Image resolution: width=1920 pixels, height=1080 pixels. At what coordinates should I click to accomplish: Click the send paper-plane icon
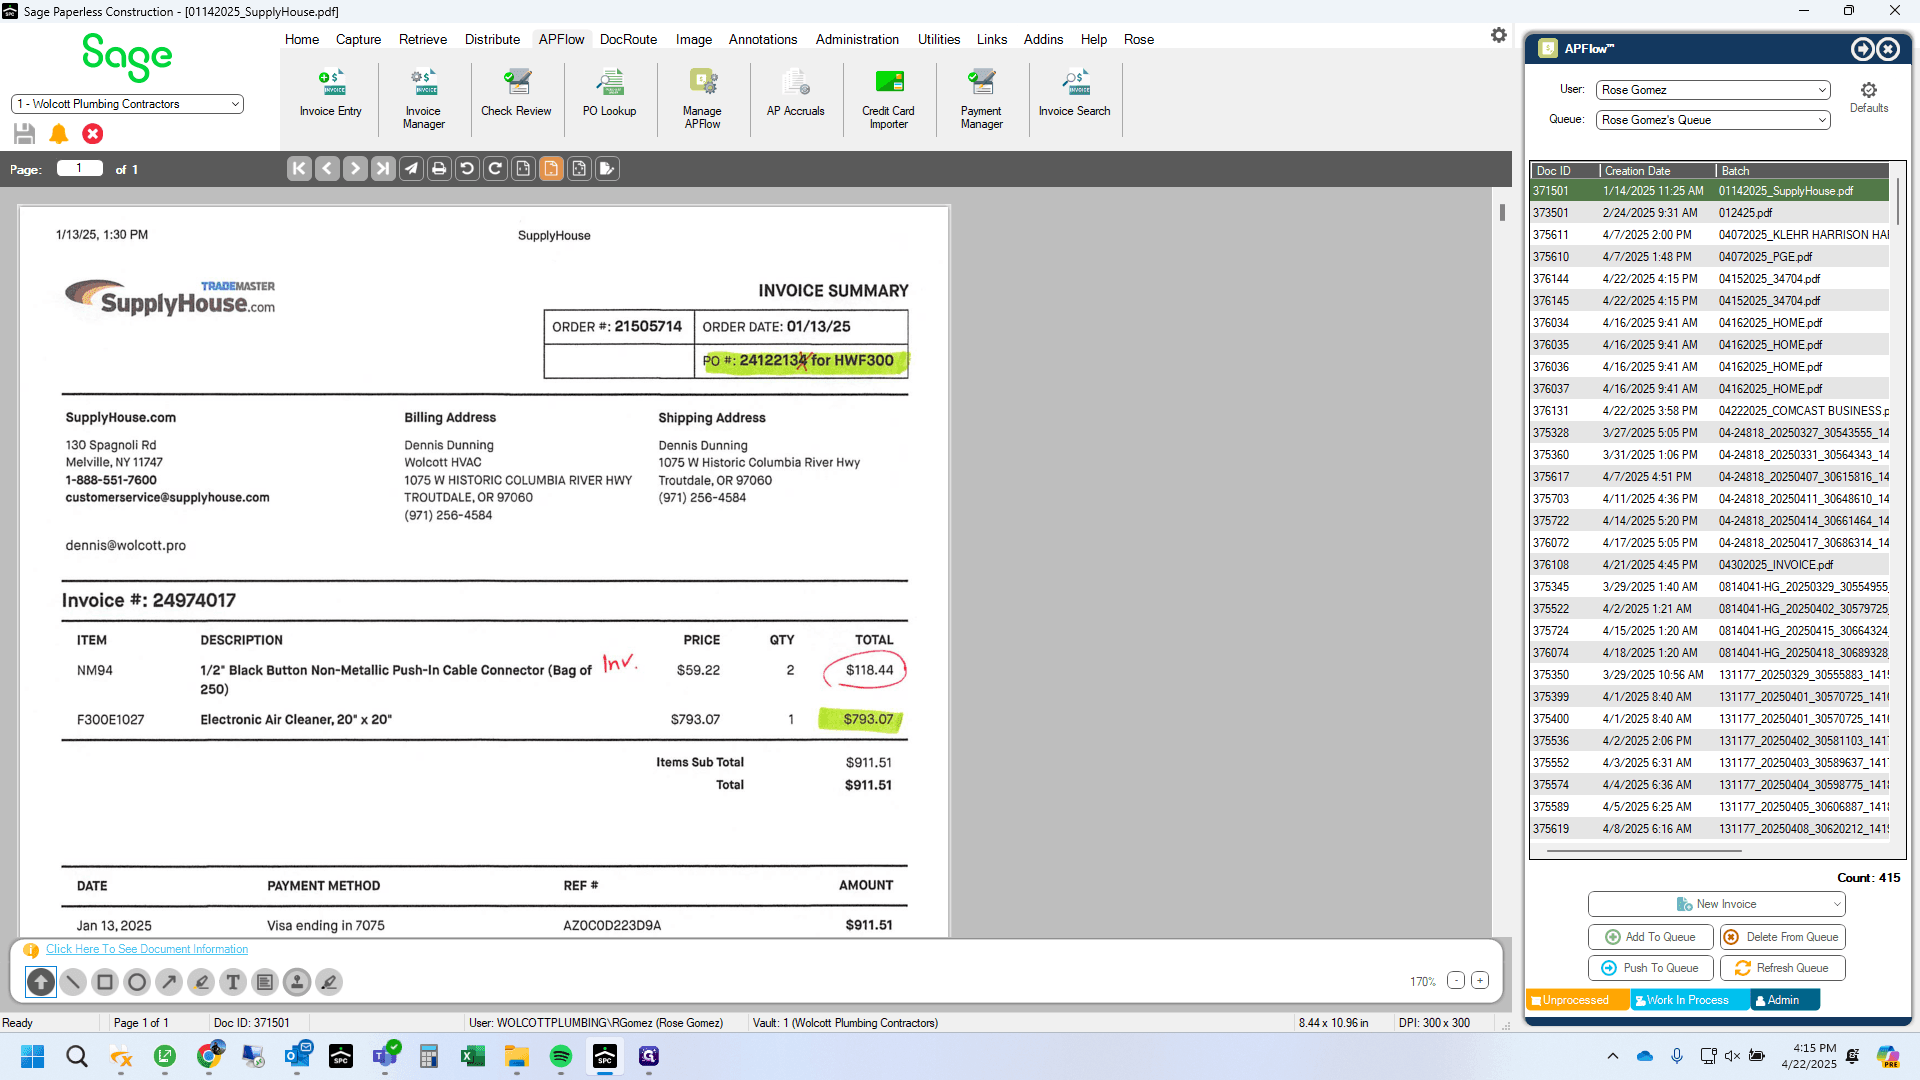tap(411, 169)
